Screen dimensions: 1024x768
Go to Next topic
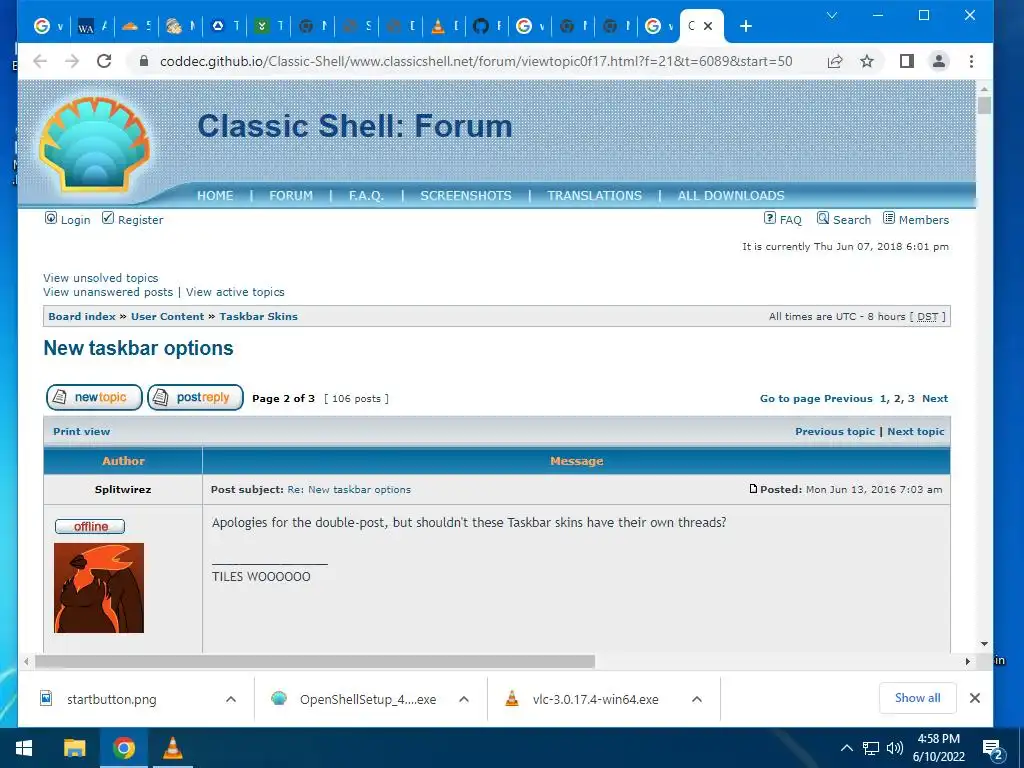(916, 431)
